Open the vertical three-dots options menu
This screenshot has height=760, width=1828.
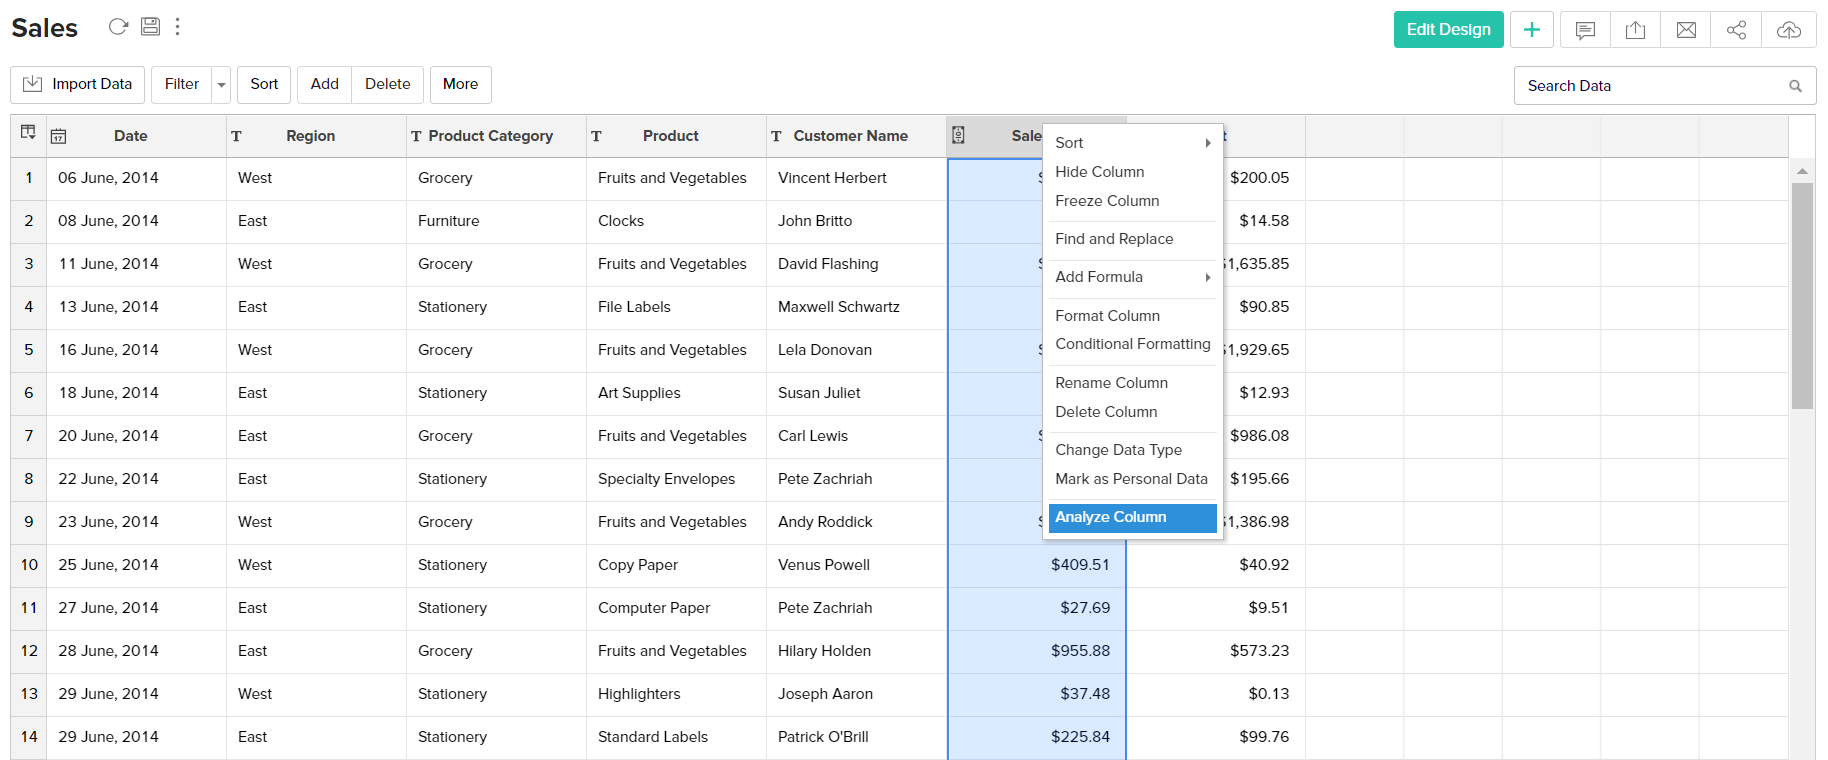pyautogui.click(x=178, y=27)
